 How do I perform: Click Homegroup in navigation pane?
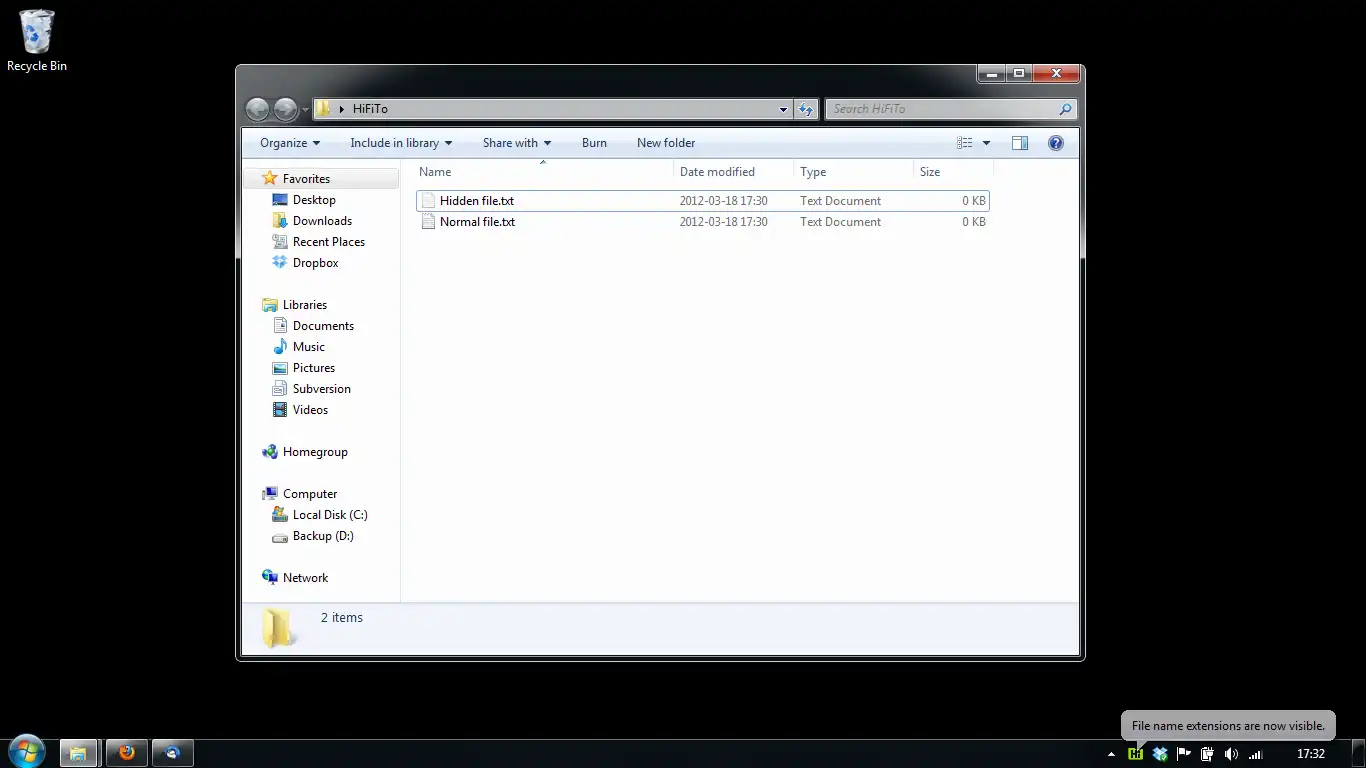(x=315, y=452)
